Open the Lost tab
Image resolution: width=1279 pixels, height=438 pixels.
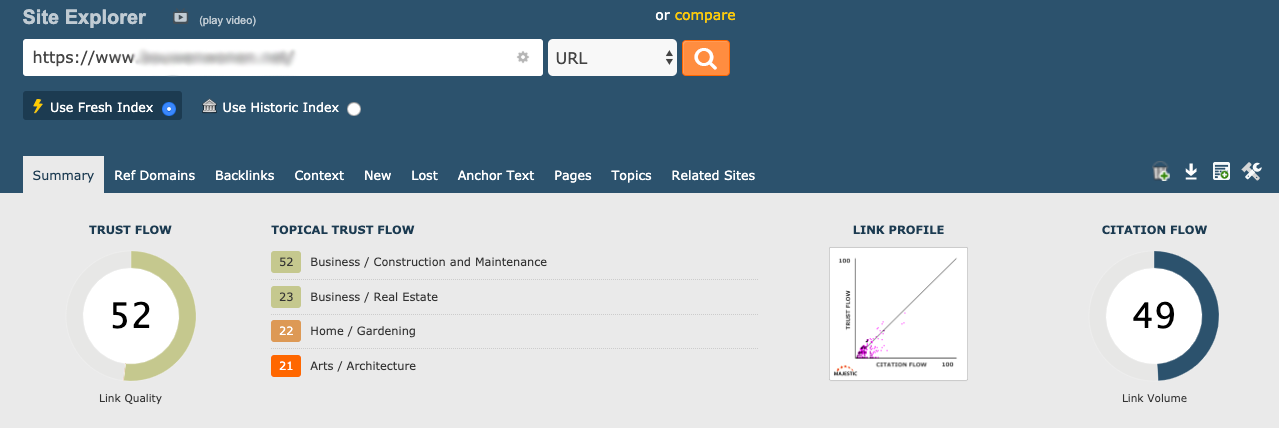click(425, 175)
